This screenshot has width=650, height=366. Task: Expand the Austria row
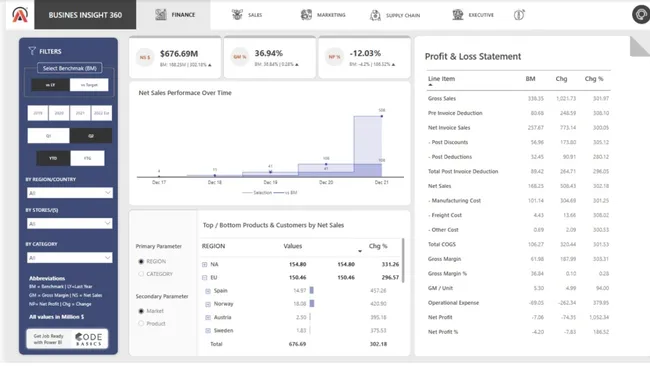208,318
